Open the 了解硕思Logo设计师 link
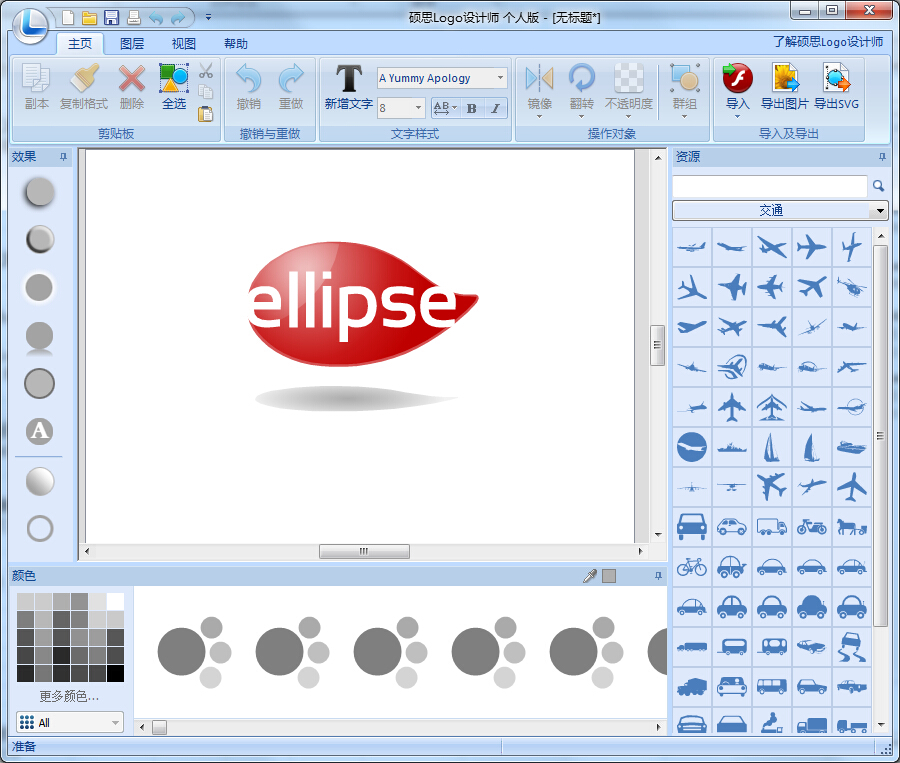 (x=828, y=42)
